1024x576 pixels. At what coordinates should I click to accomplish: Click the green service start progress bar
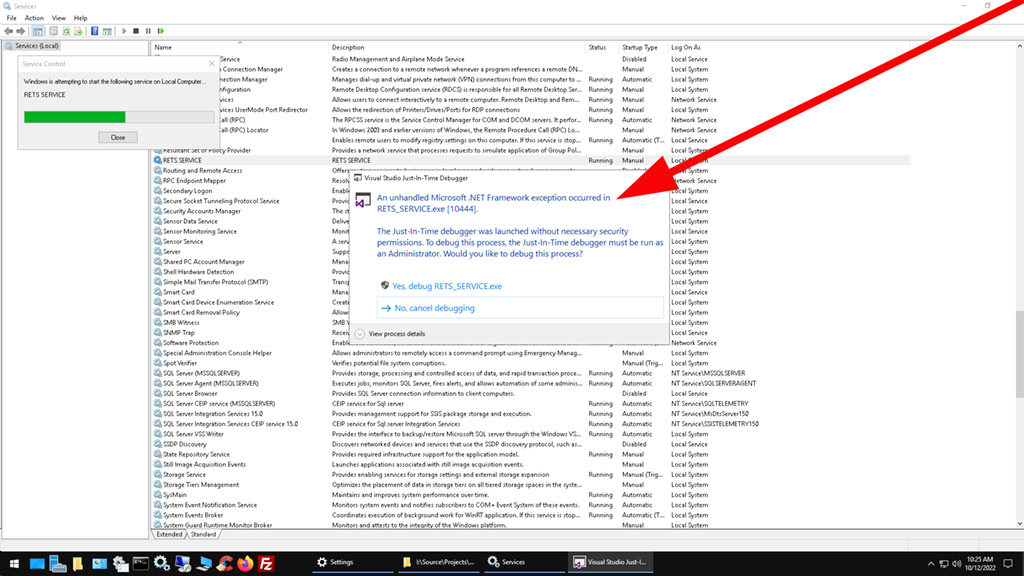[75, 117]
